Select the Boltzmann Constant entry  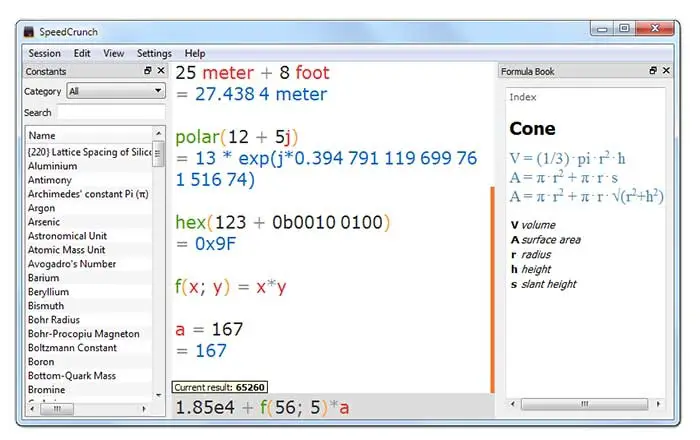pyautogui.click(x=89, y=348)
